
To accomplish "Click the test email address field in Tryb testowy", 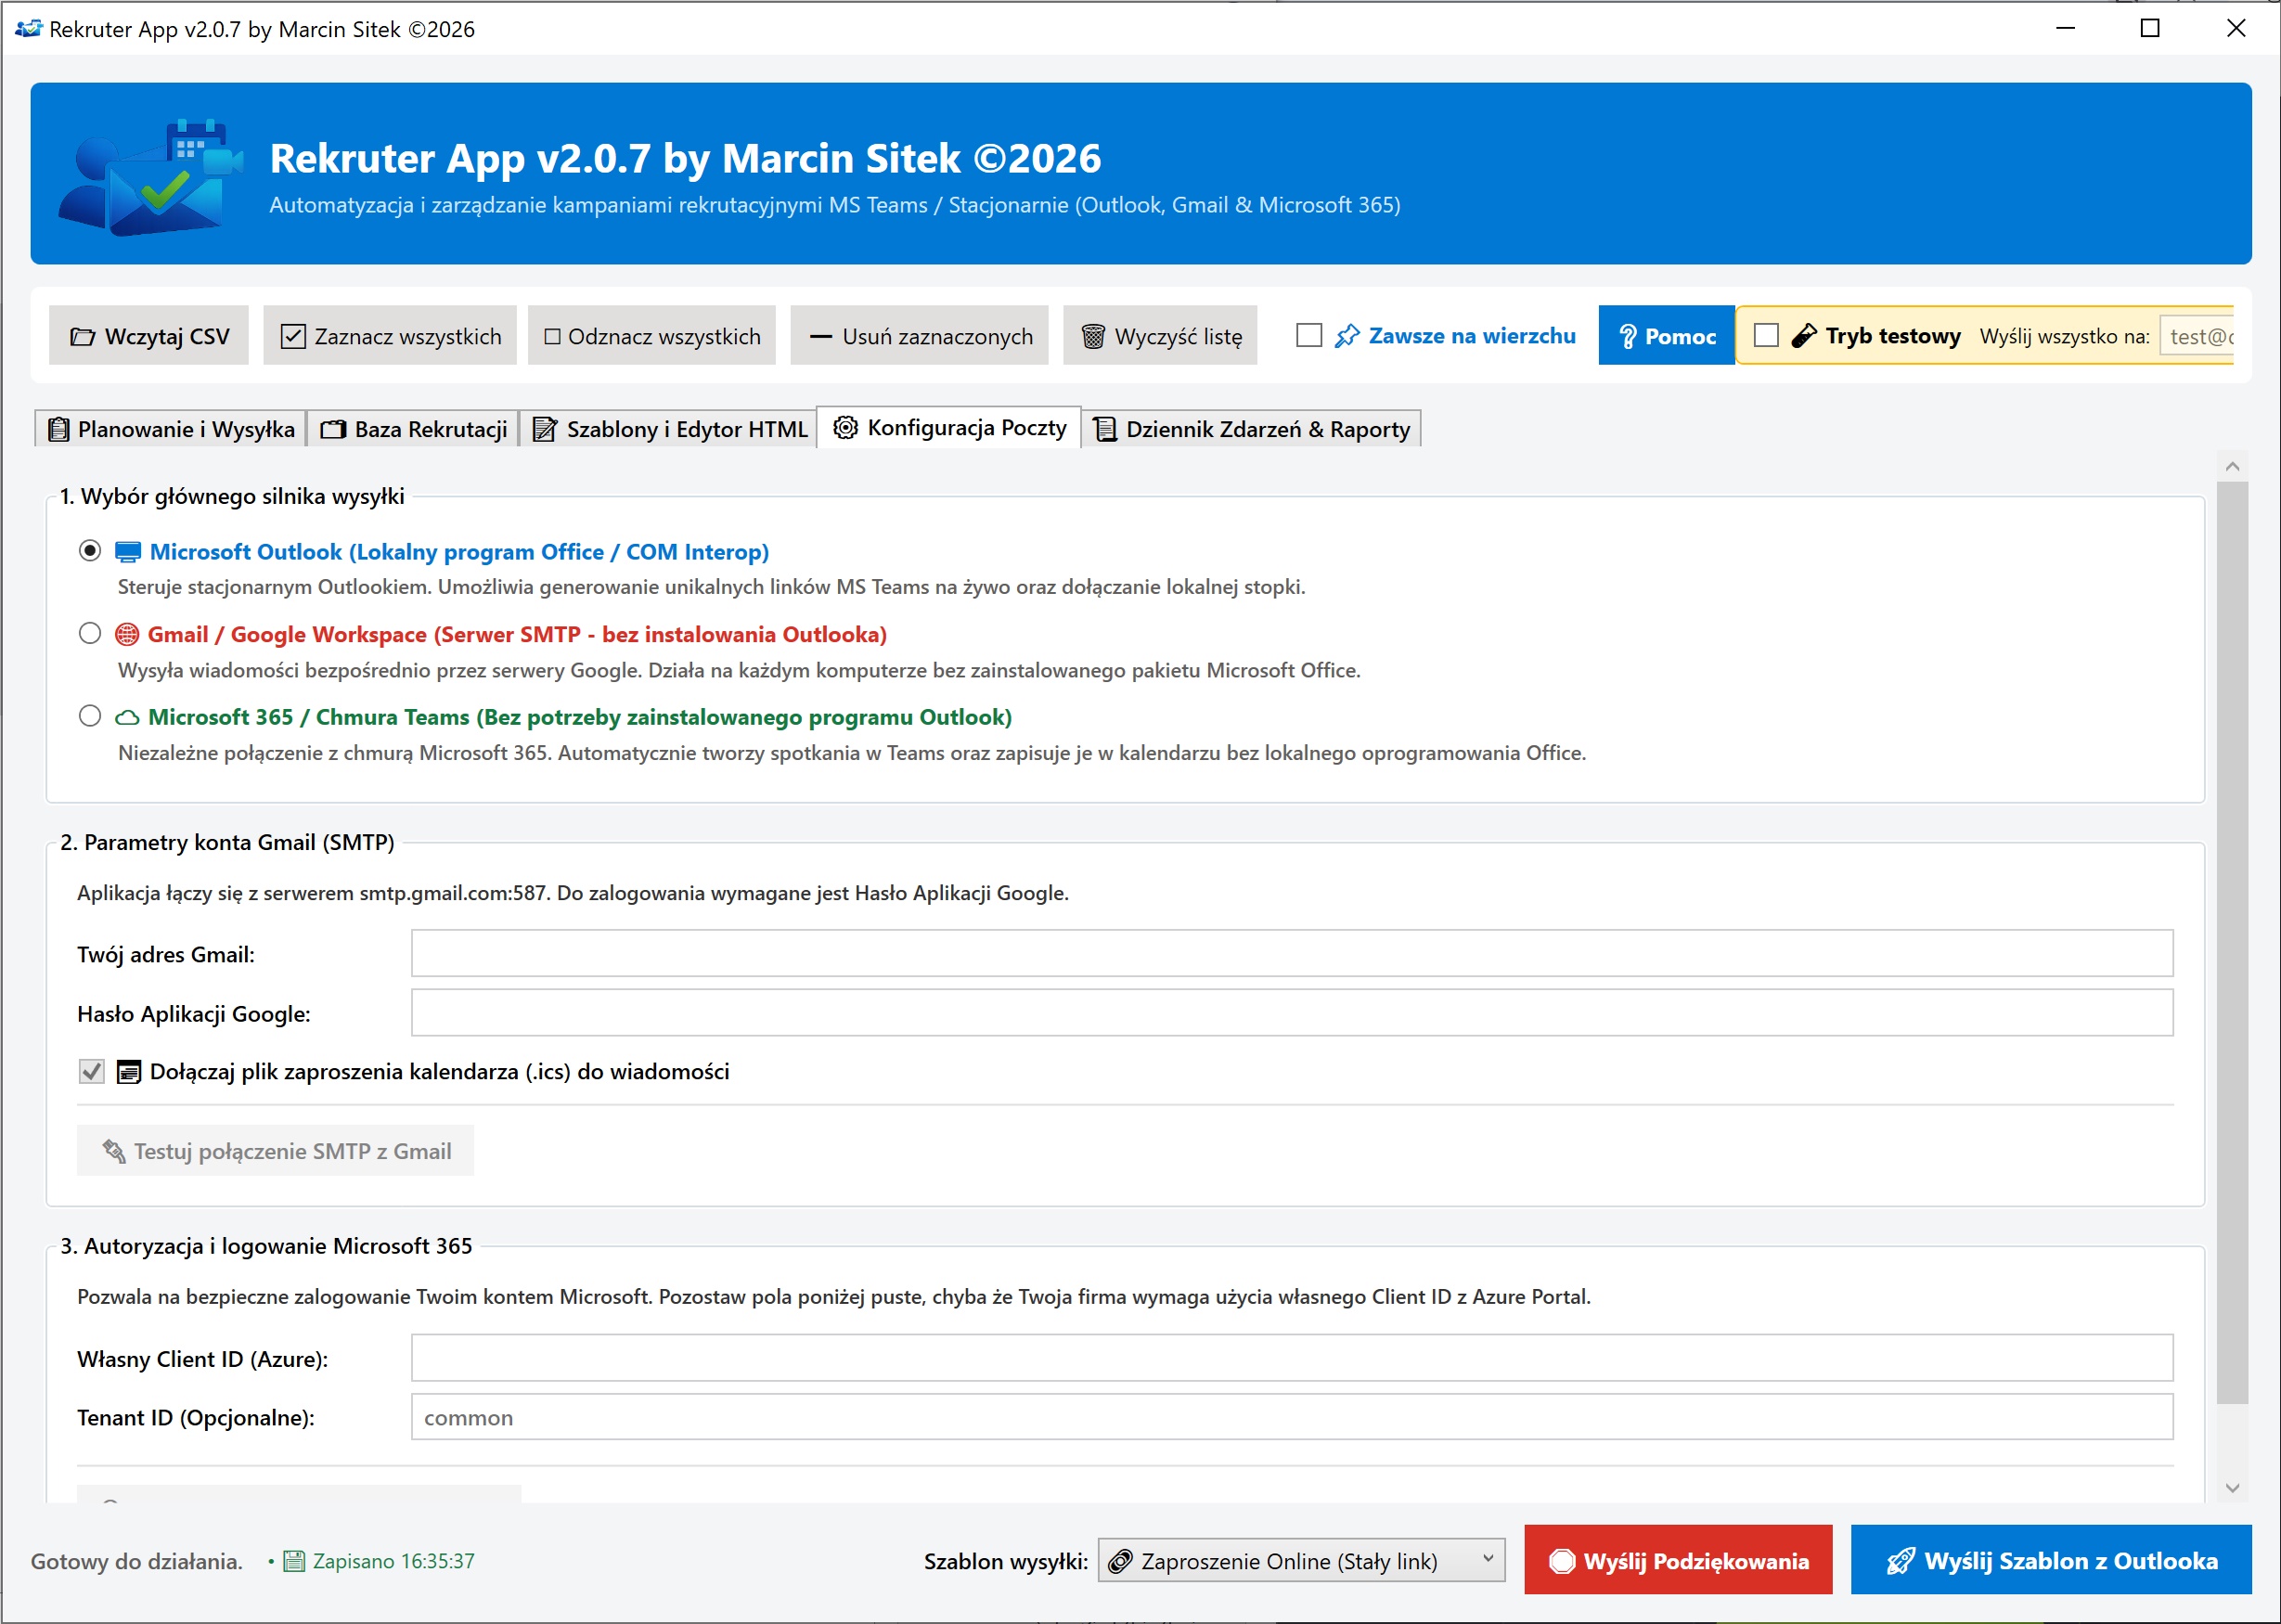I will click(2197, 335).
